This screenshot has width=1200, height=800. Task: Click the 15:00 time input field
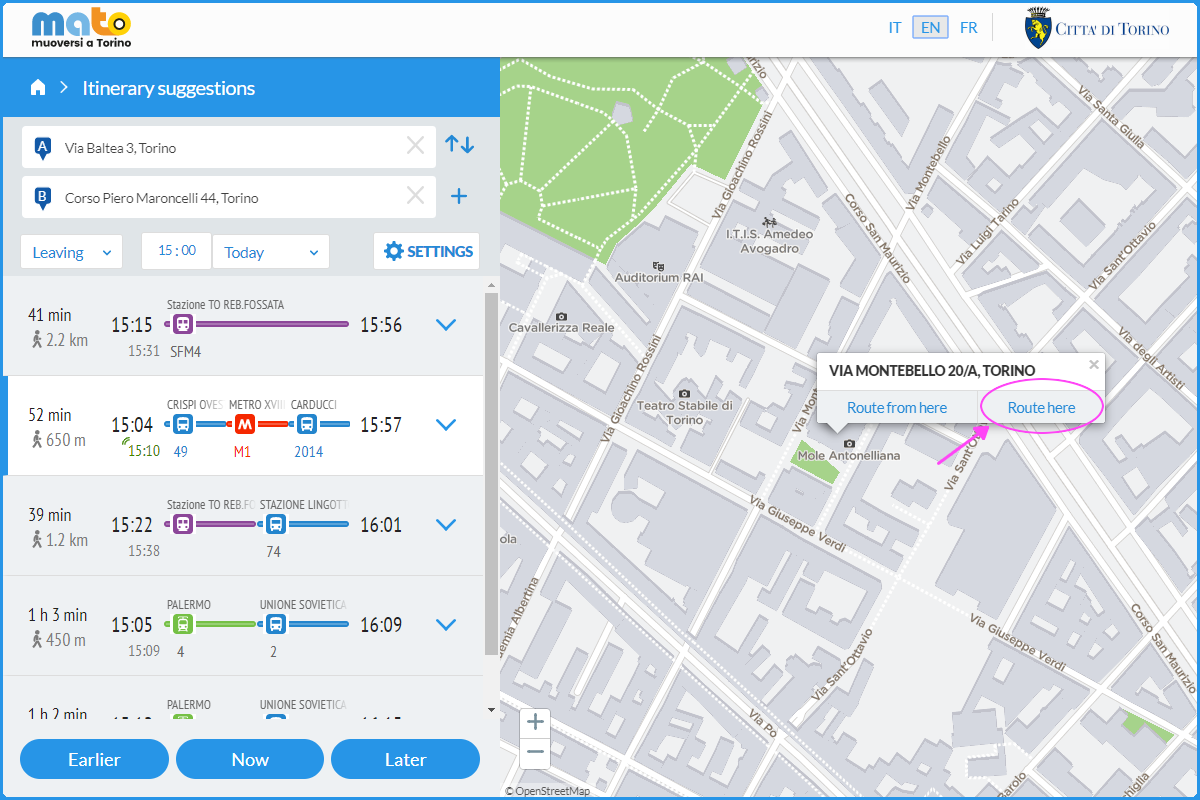[177, 251]
